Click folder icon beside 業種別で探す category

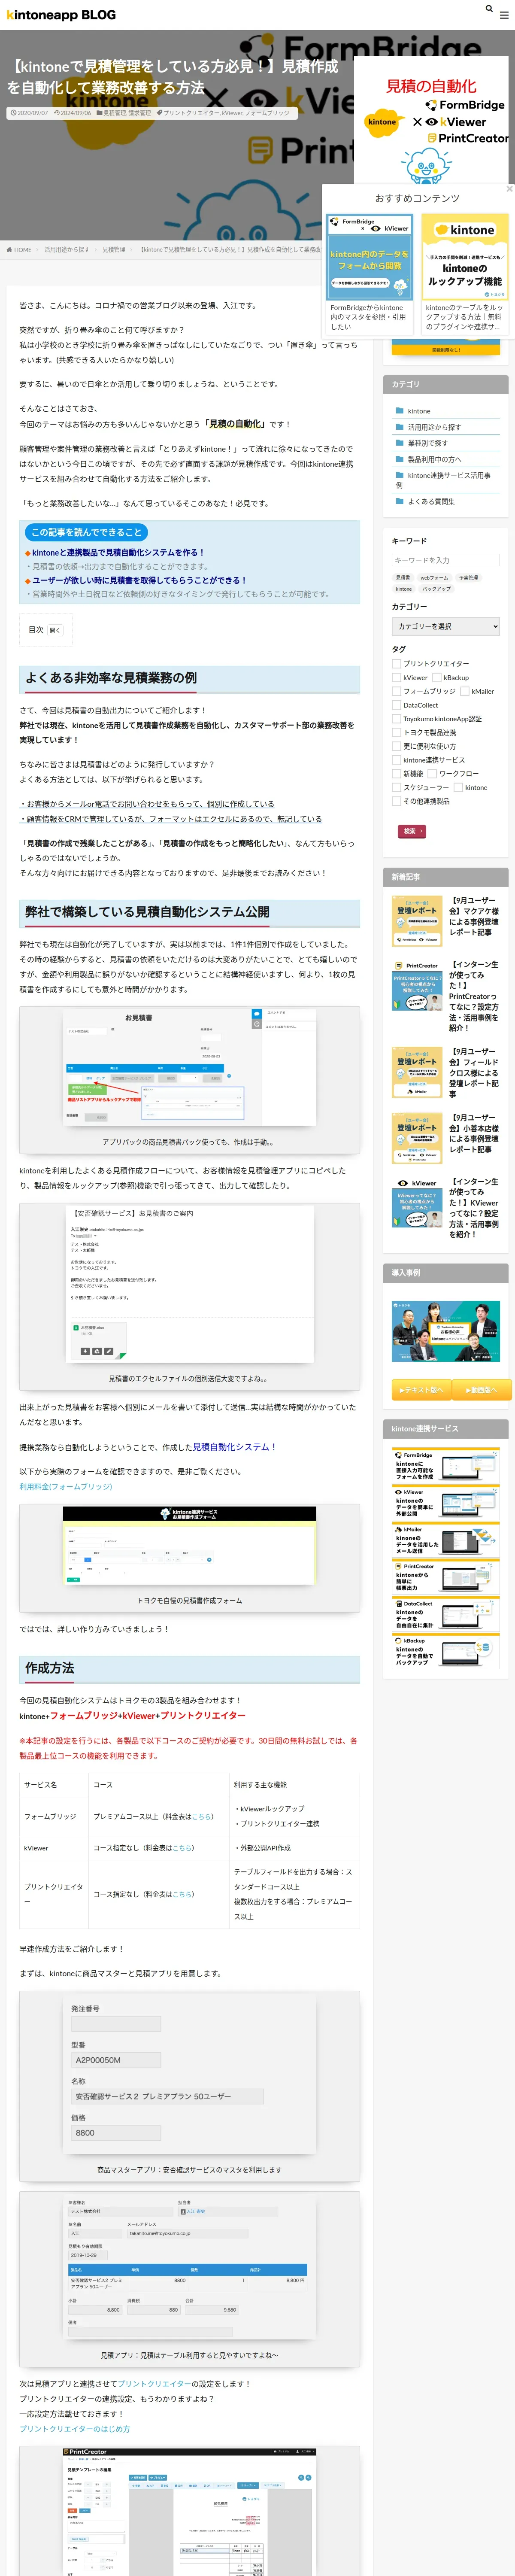click(x=400, y=443)
